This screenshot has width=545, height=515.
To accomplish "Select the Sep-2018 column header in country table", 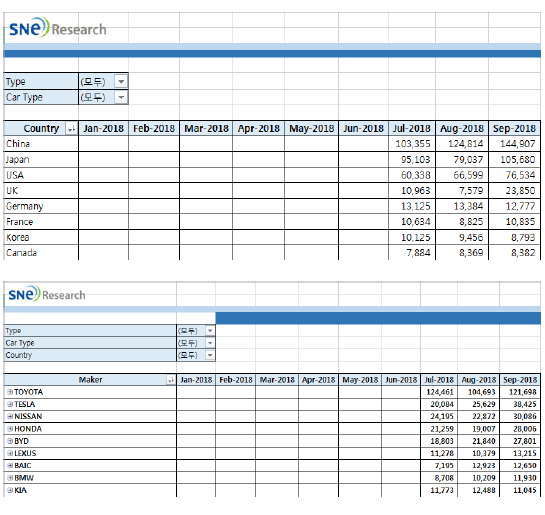I will [514, 129].
